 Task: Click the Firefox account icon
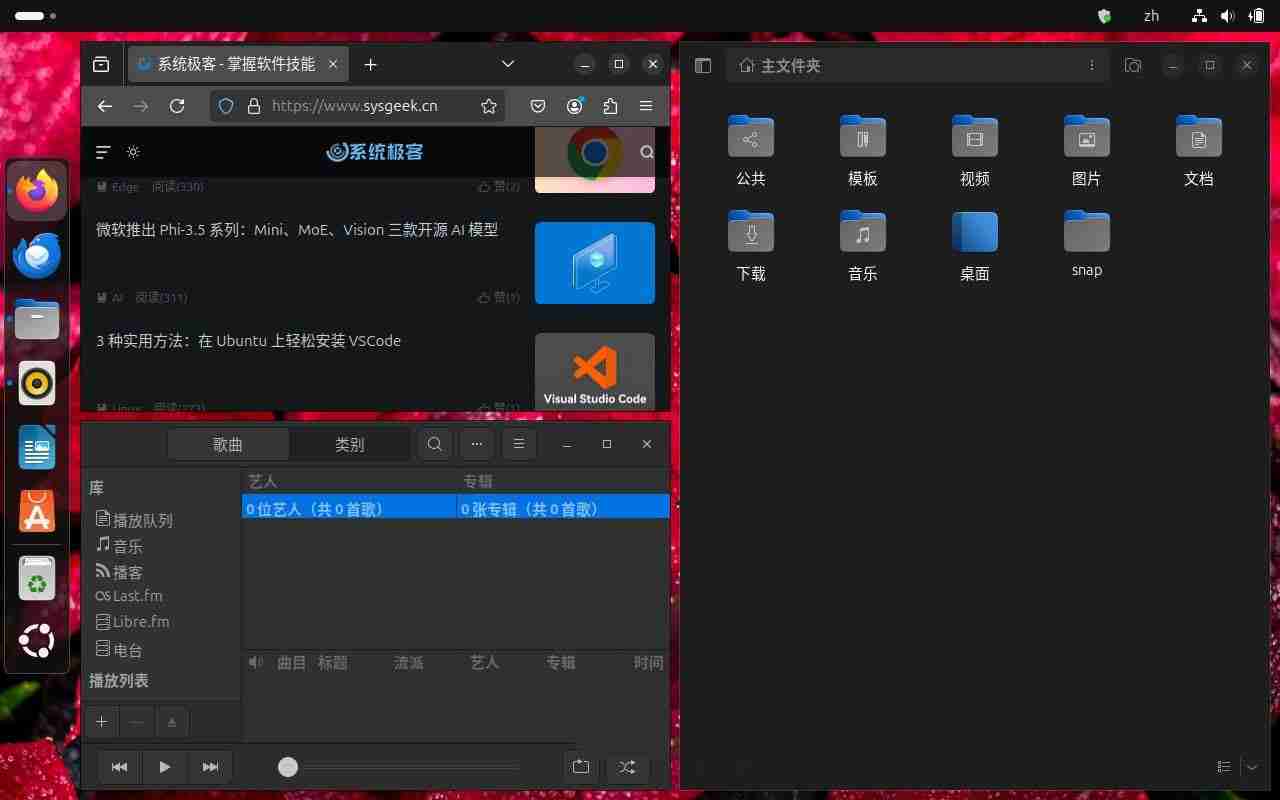tap(575, 106)
